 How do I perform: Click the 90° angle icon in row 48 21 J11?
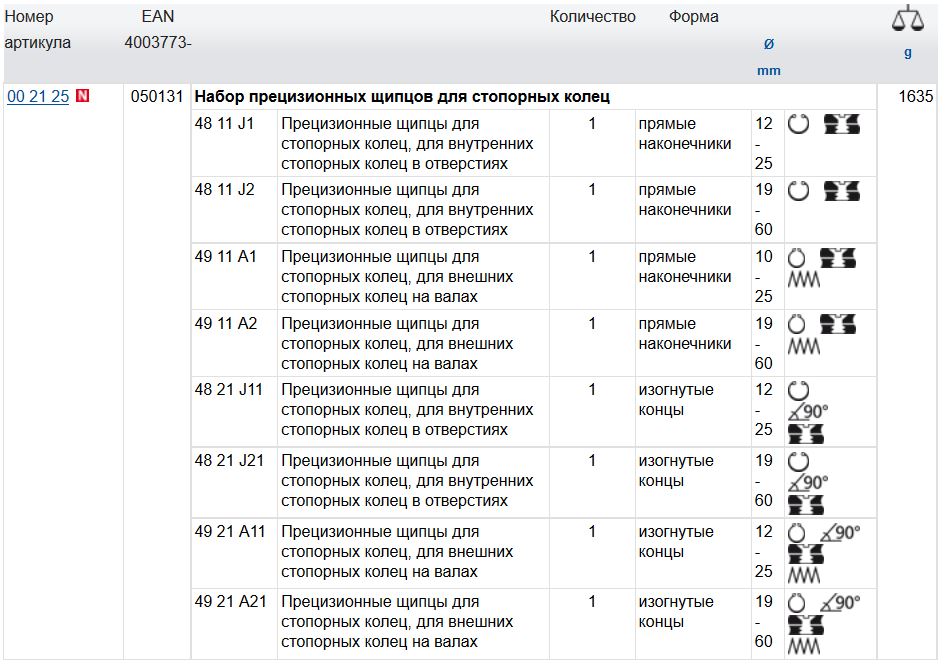tap(808, 412)
